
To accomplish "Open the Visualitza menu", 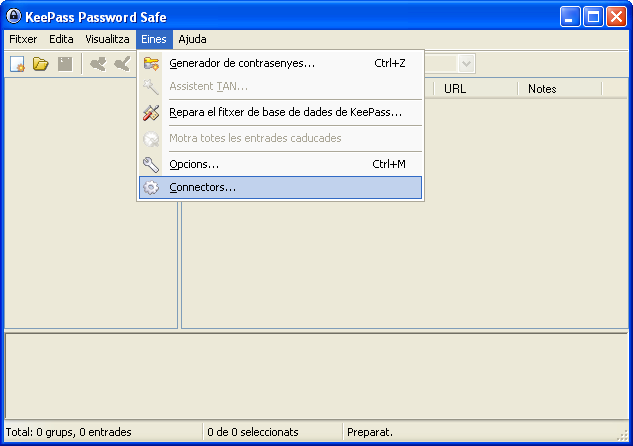I will (107, 39).
